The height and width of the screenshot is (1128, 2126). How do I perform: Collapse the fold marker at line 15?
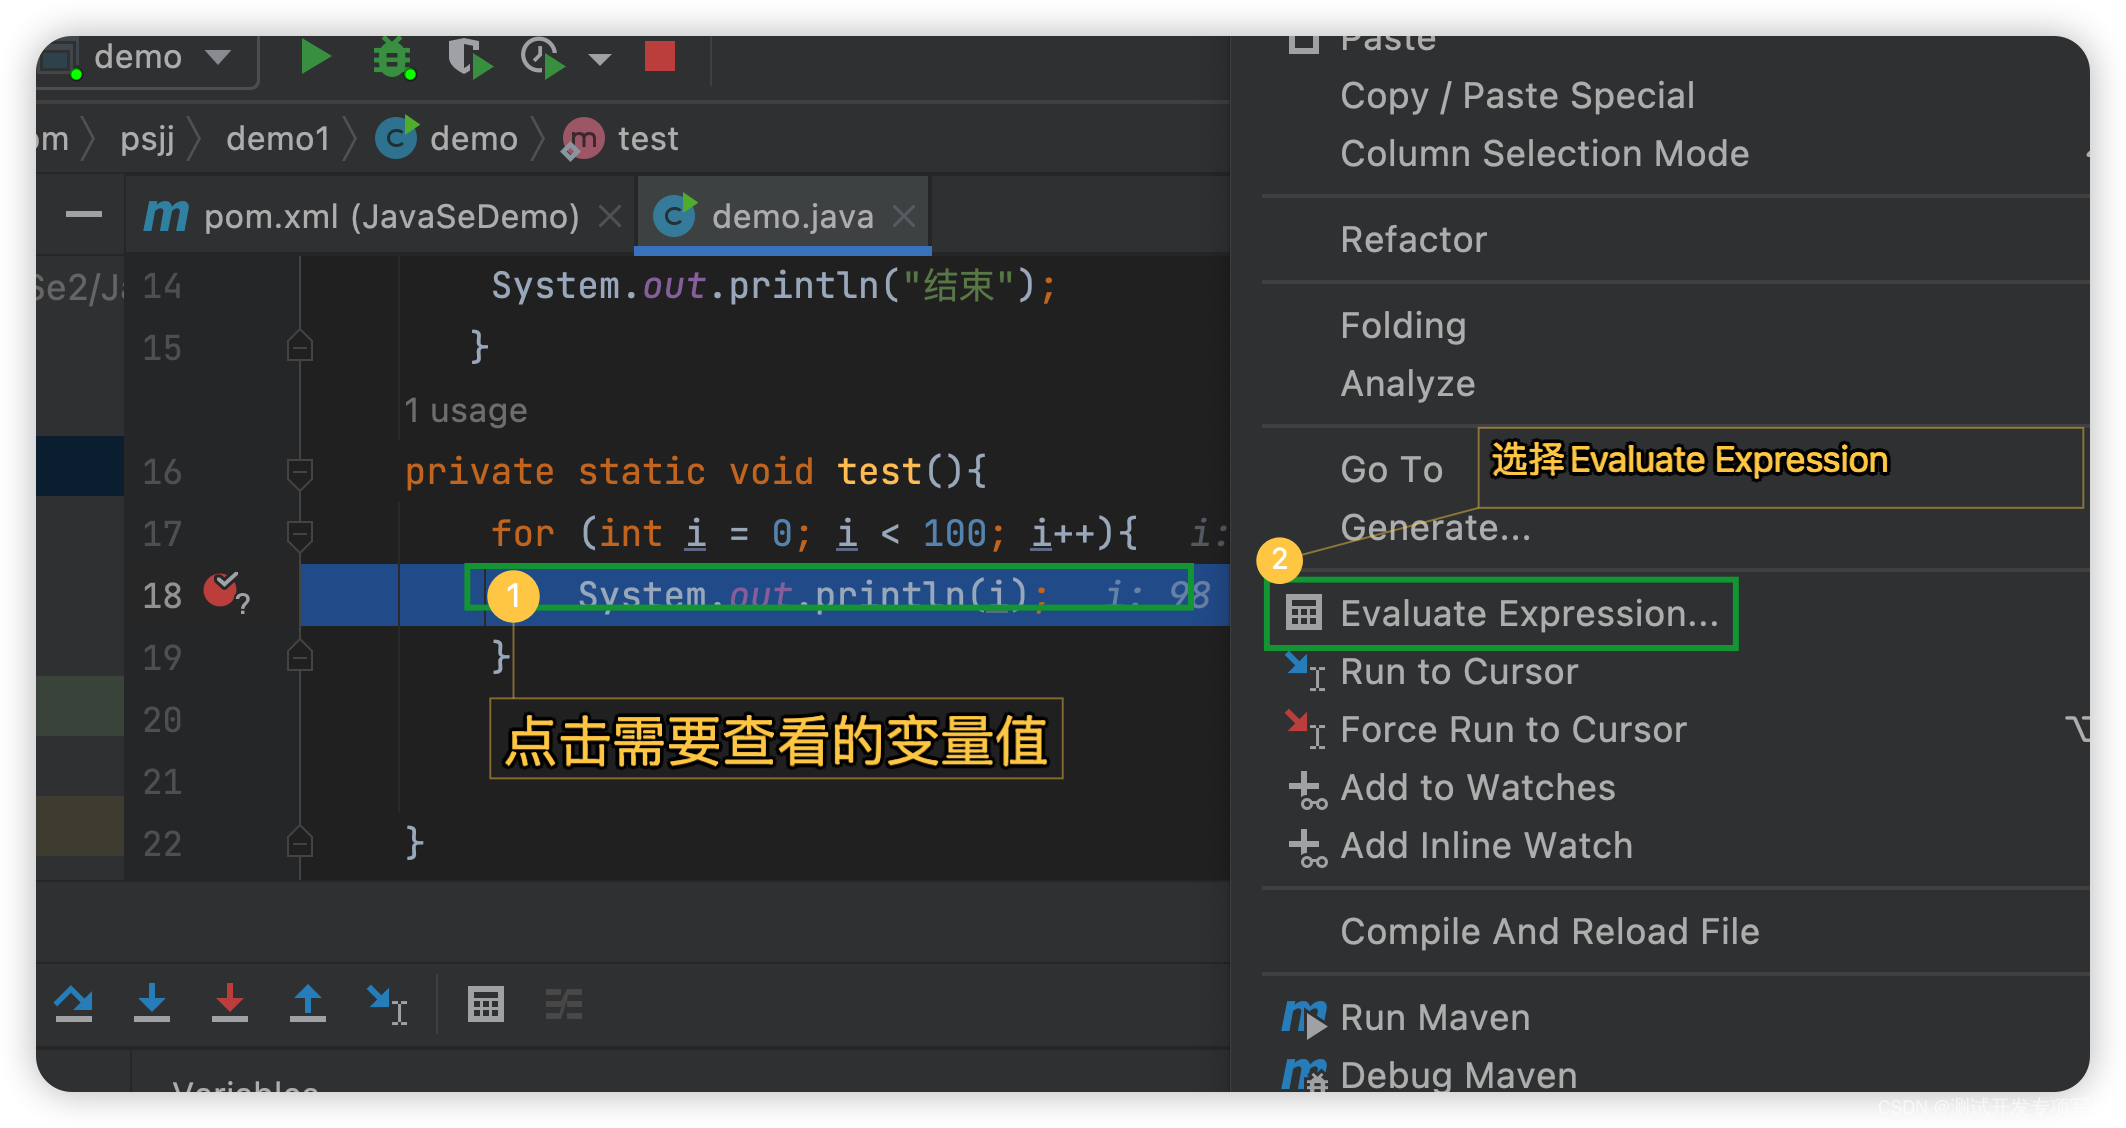tap(300, 346)
